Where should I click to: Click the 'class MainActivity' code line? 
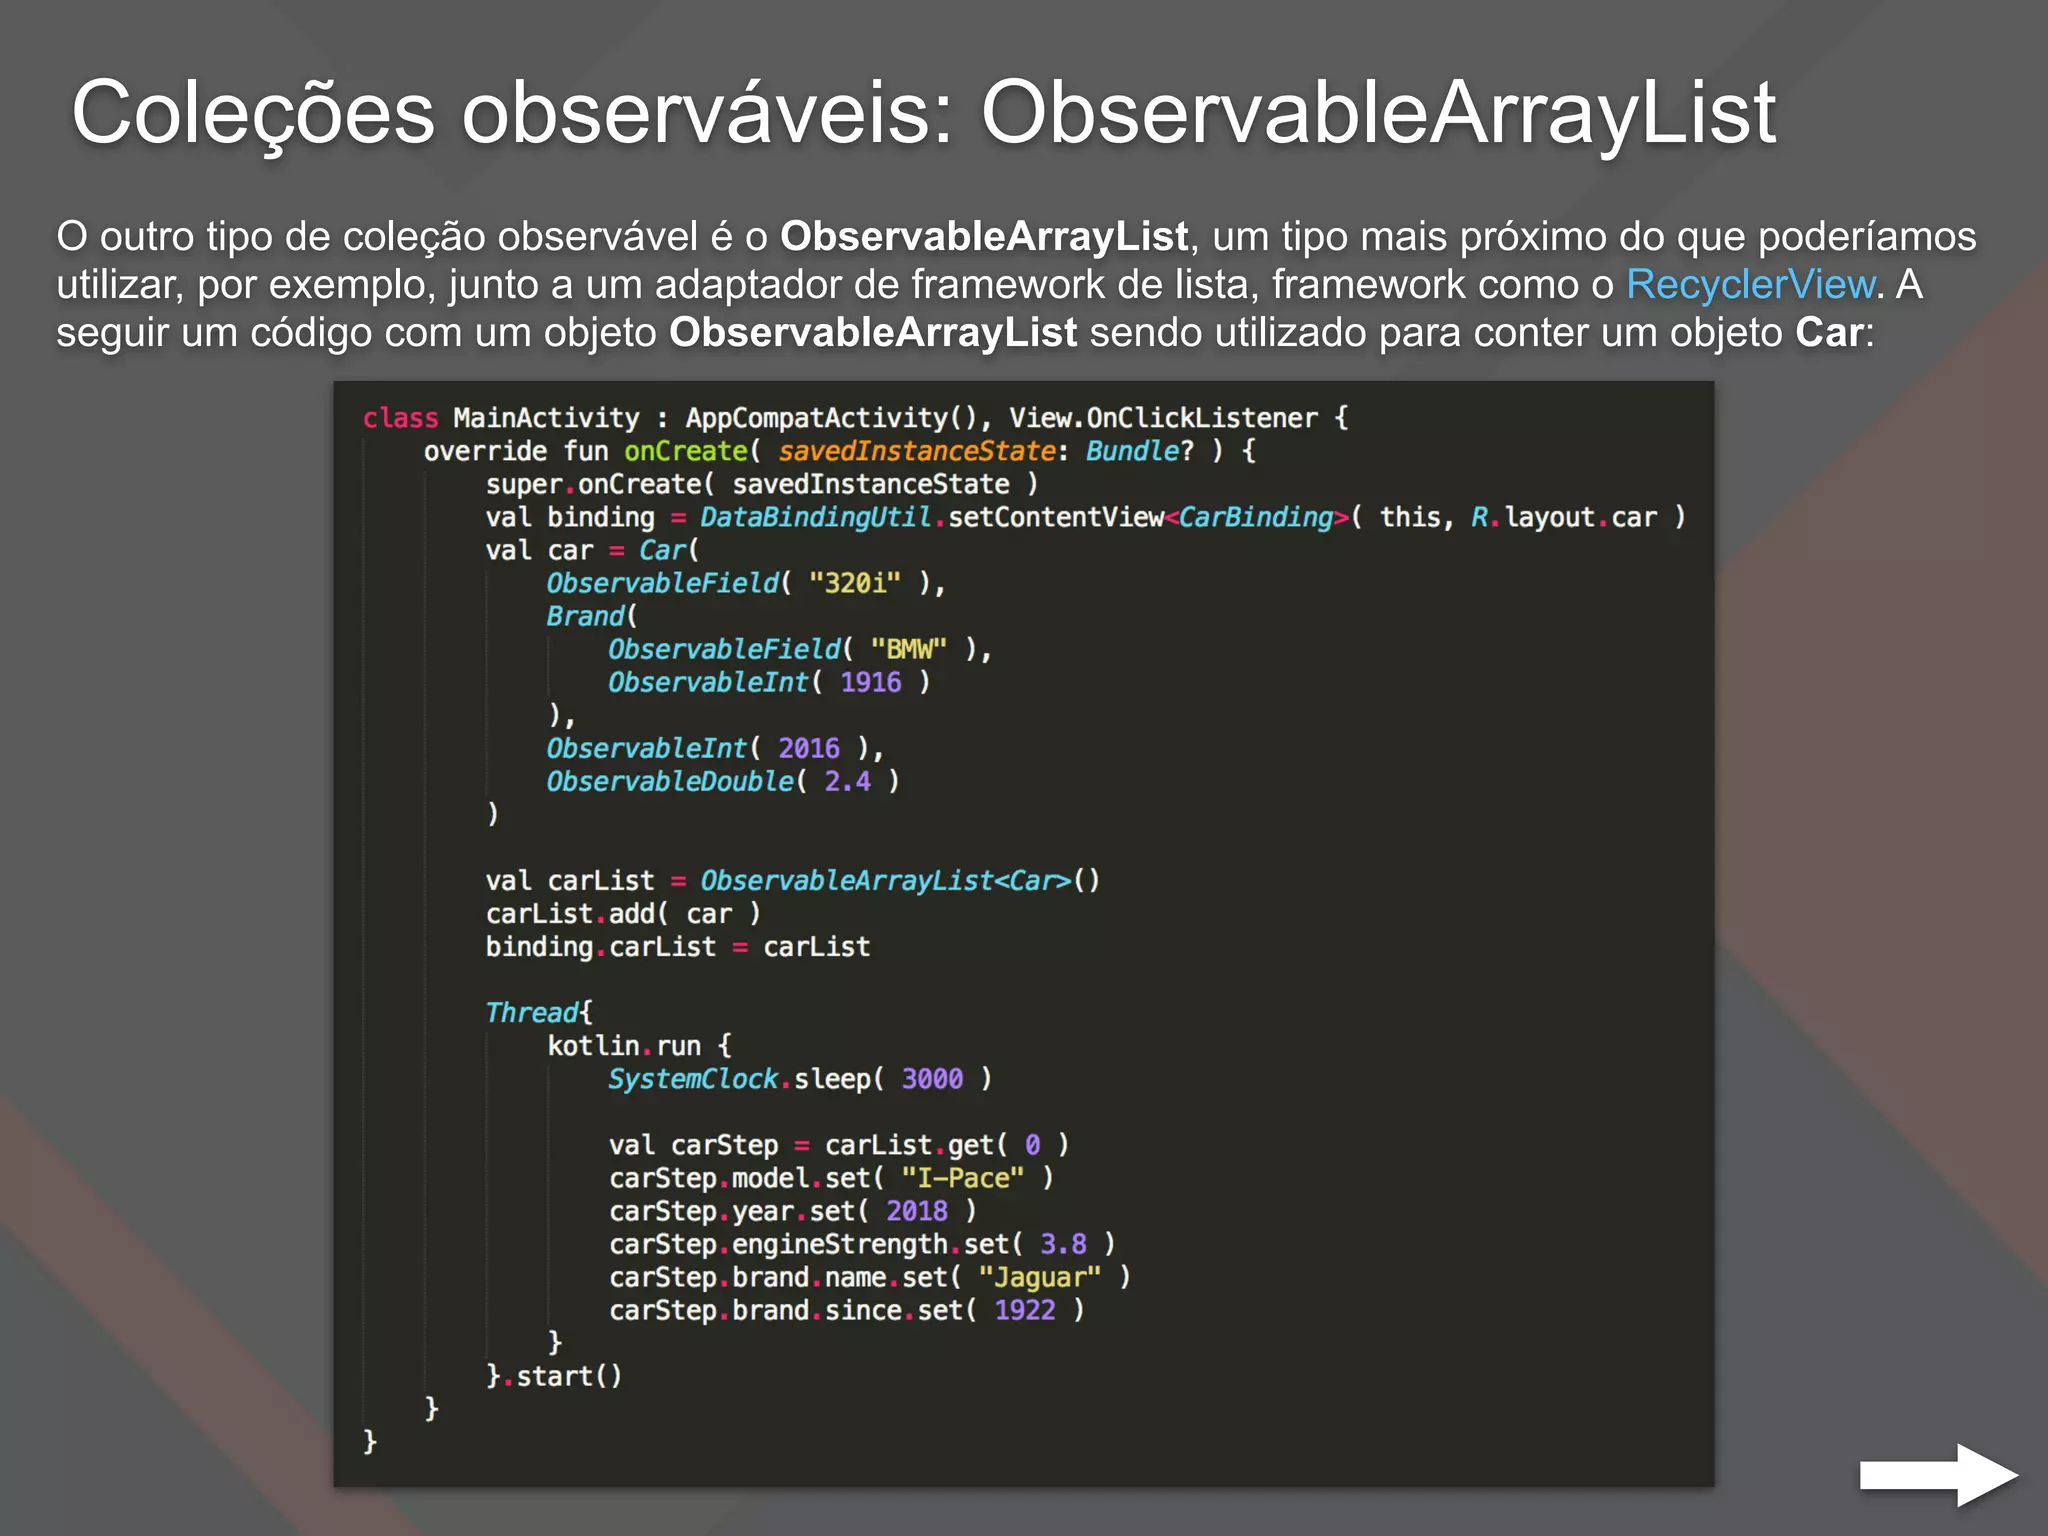point(856,418)
